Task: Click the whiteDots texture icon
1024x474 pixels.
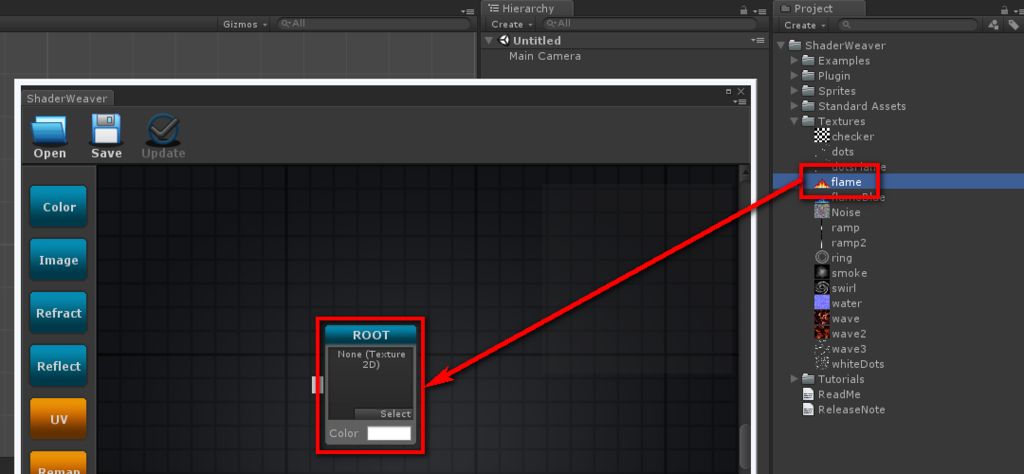Action: (822, 364)
